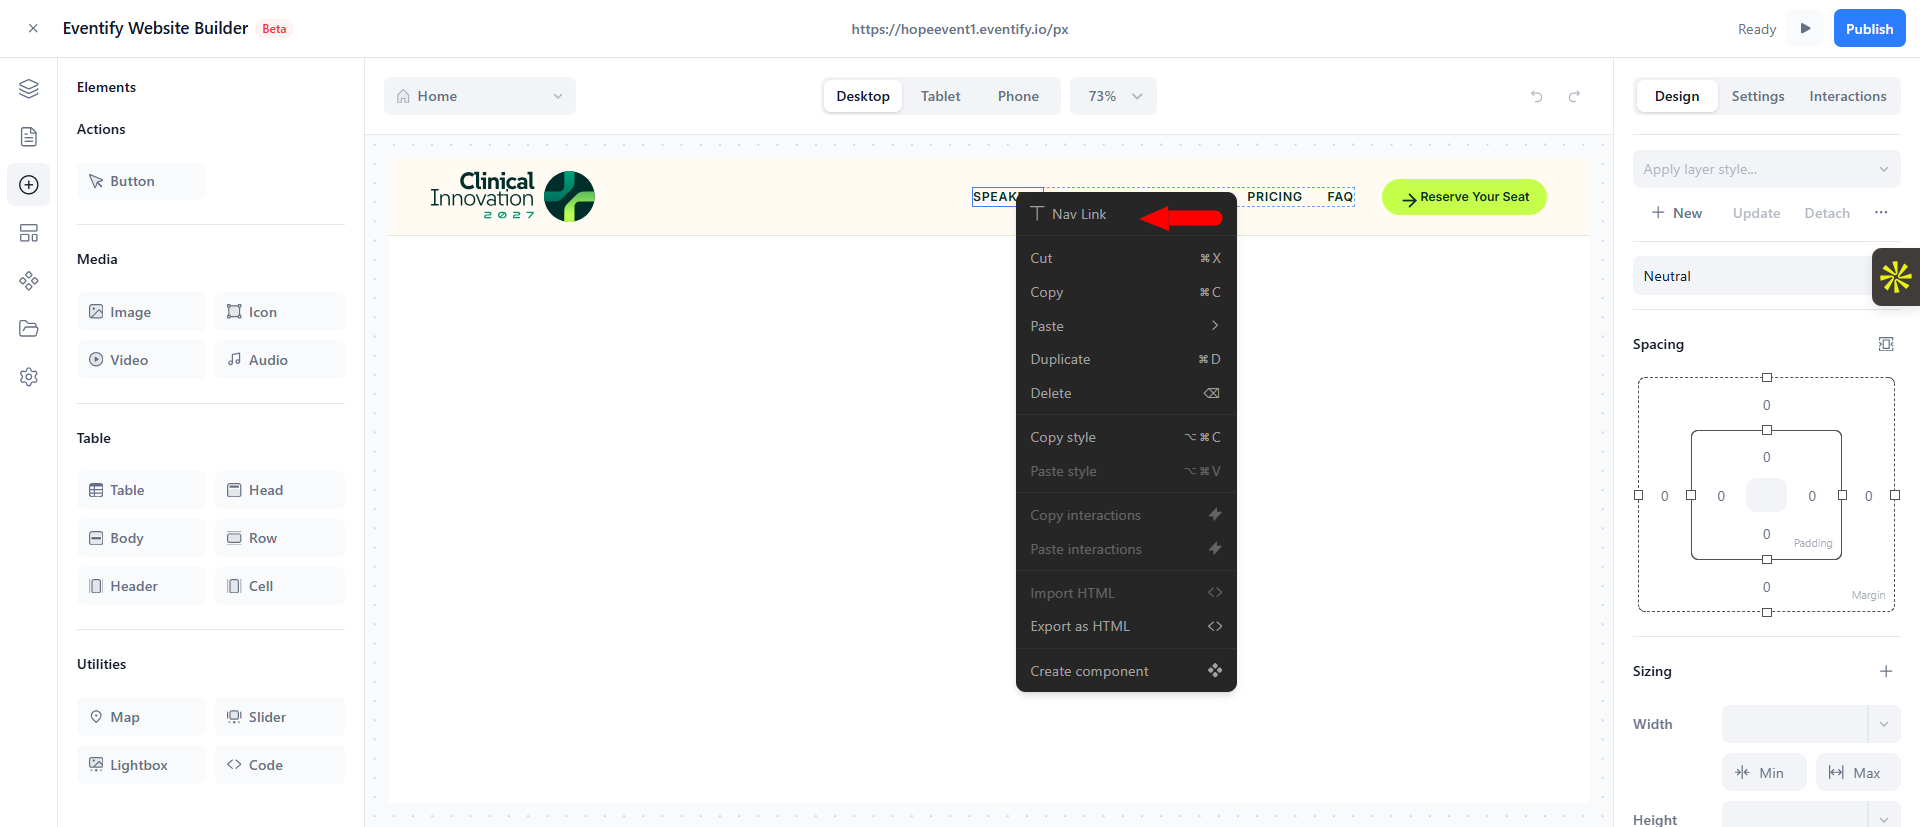This screenshot has width=1920, height=827.
Task: Click Reserve Your Seat button on canvas
Action: (x=1464, y=197)
